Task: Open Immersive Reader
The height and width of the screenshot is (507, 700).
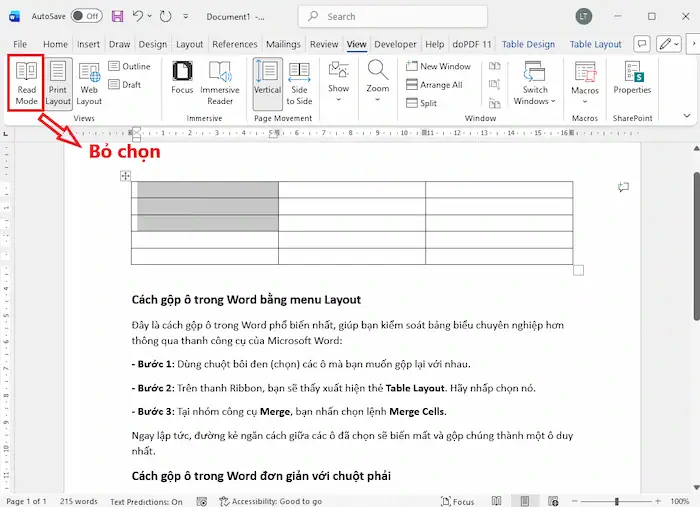Action: click(x=220, y=83)
